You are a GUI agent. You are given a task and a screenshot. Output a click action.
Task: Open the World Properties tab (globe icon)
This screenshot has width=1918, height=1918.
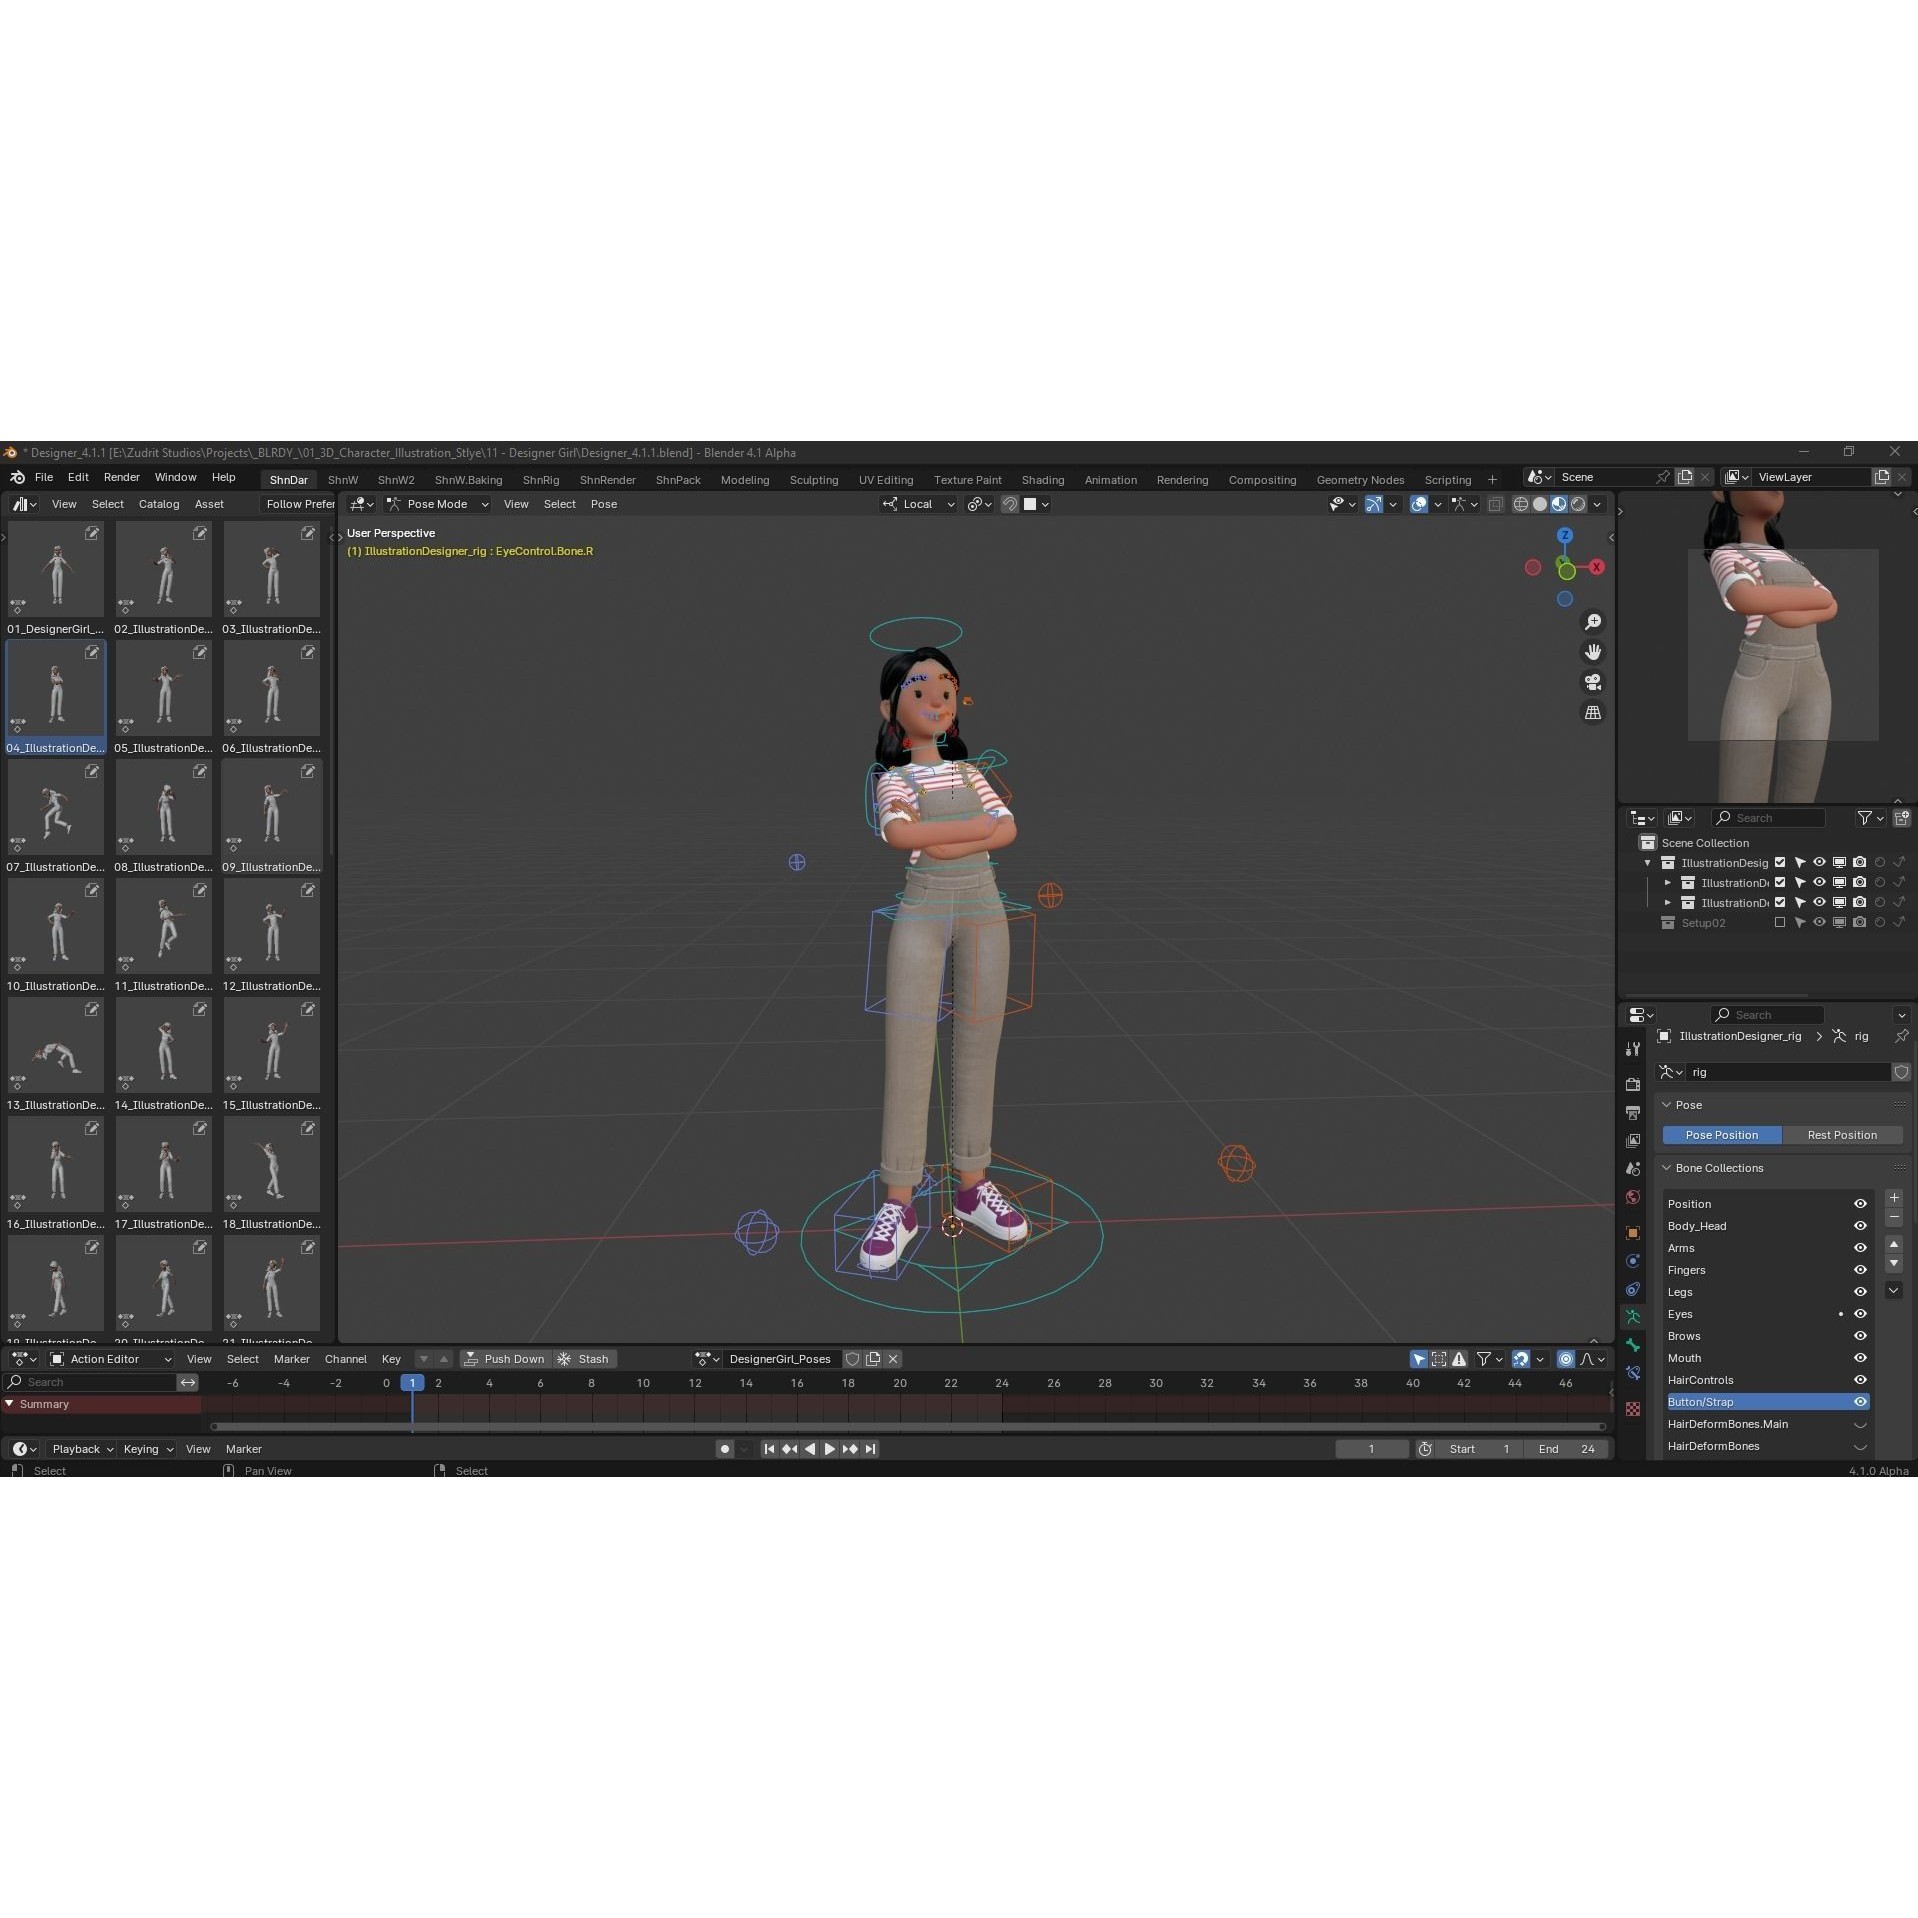(1632, 1196)
